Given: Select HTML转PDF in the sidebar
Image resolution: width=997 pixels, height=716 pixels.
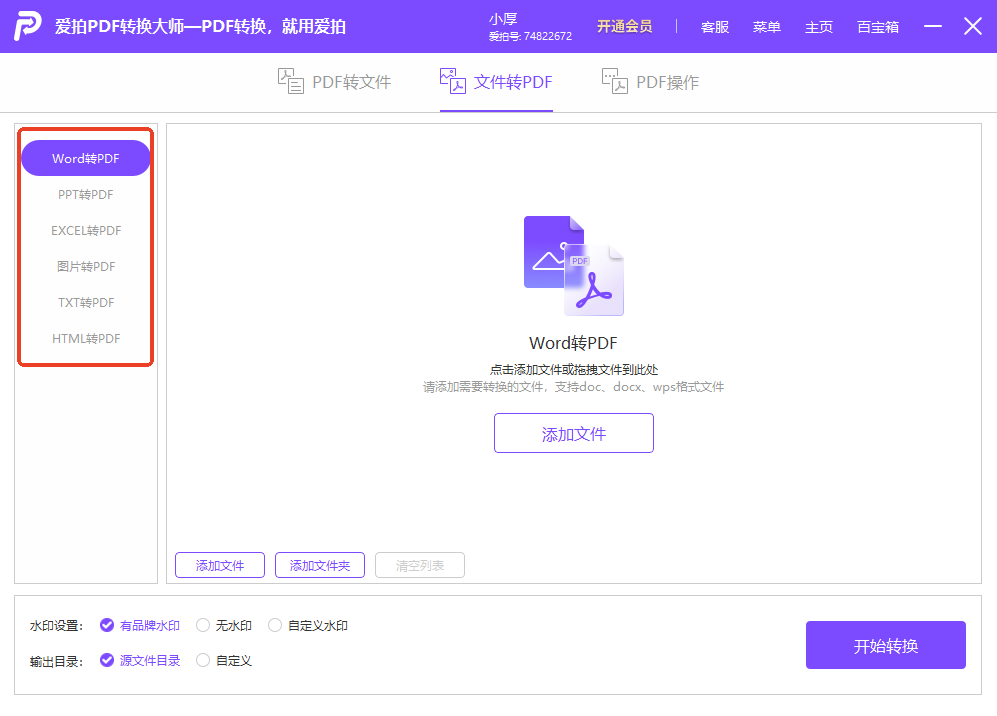Looking at the screenshot, I should 86,339.
